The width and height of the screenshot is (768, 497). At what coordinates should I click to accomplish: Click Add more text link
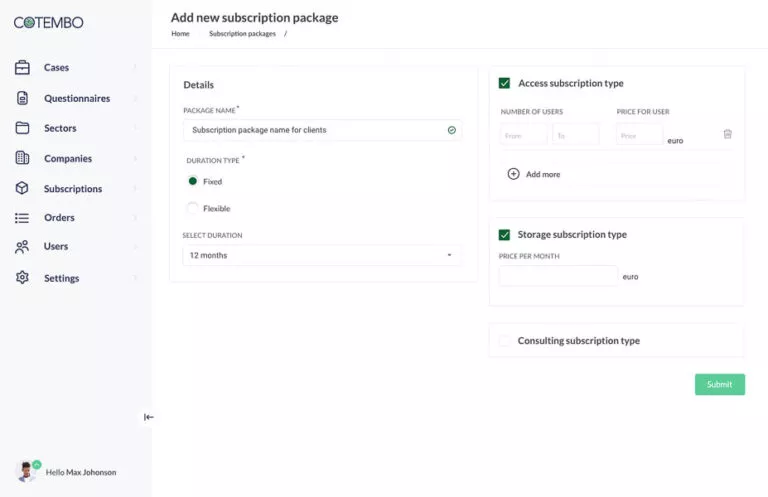coord(543,174)
